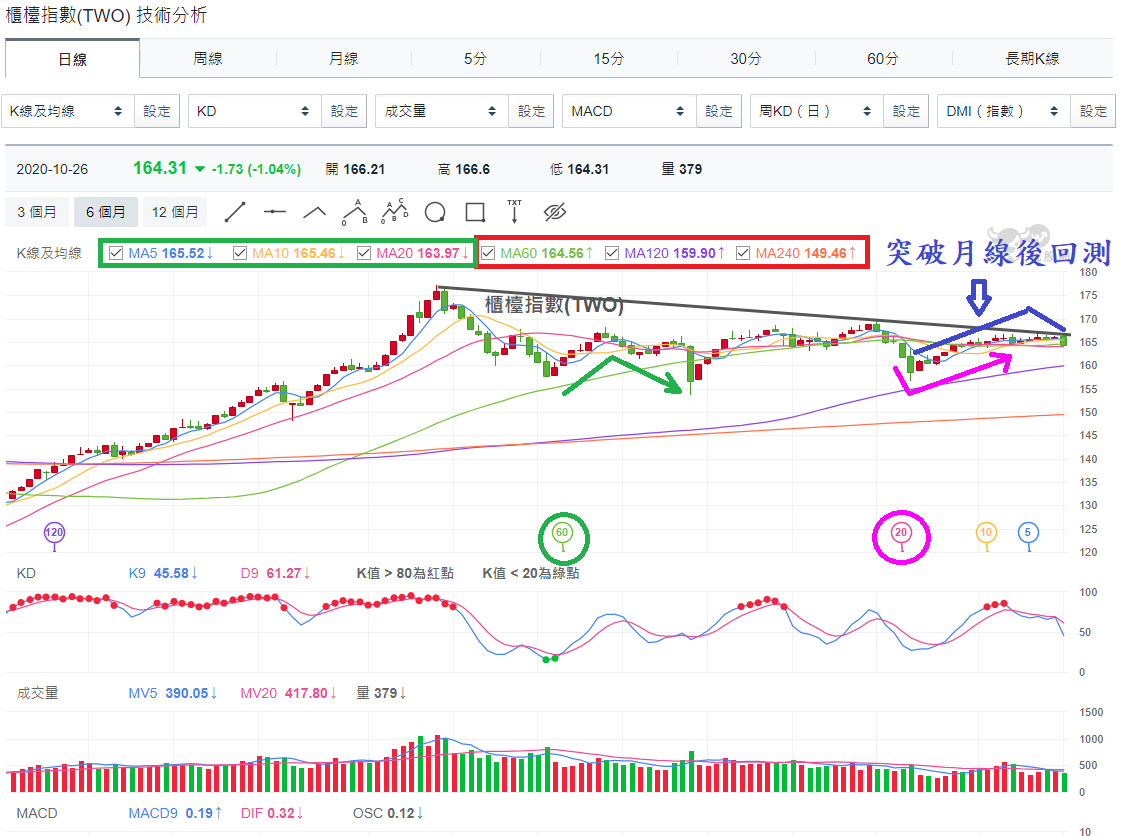Click 設定 next to K線及均線
The height and width of the screenshot is (836, 1132).
[x=157, y=111]
